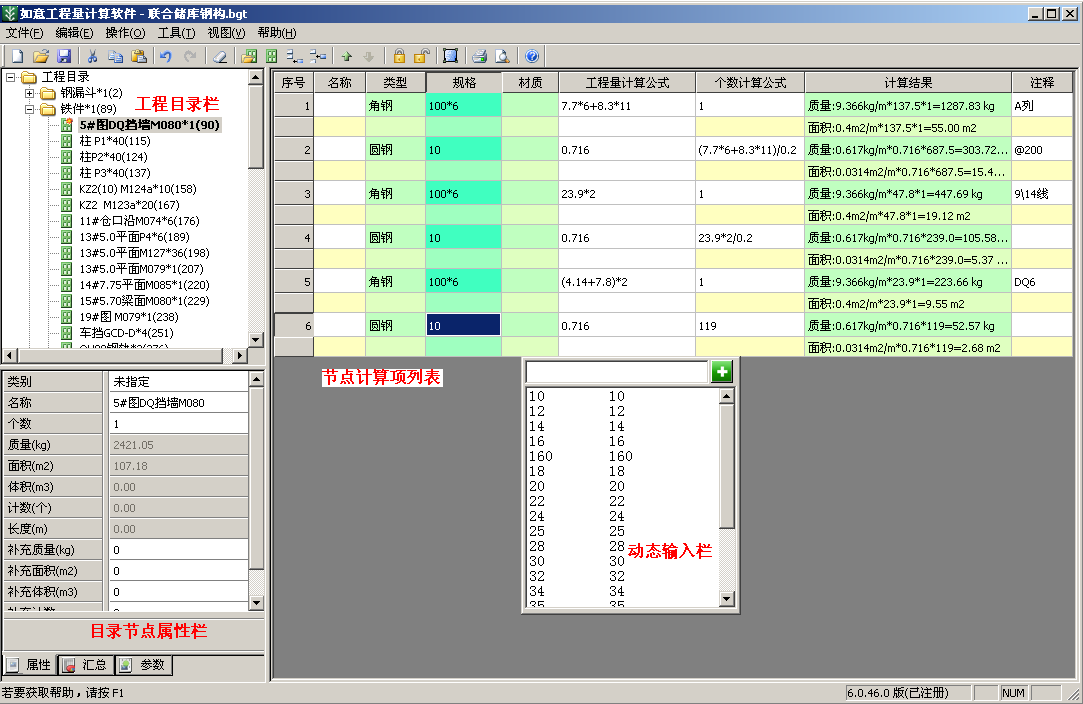
Task: Click formula cell (4.14+7.8)*2
Action: click(x=627, y=282)
